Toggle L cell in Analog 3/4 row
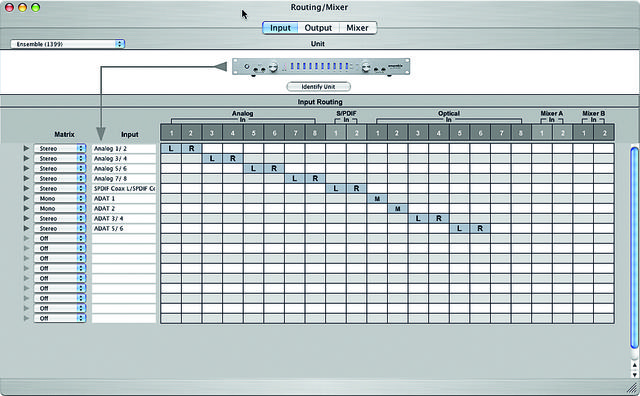 pyautogui.click(x=212, y=158)
